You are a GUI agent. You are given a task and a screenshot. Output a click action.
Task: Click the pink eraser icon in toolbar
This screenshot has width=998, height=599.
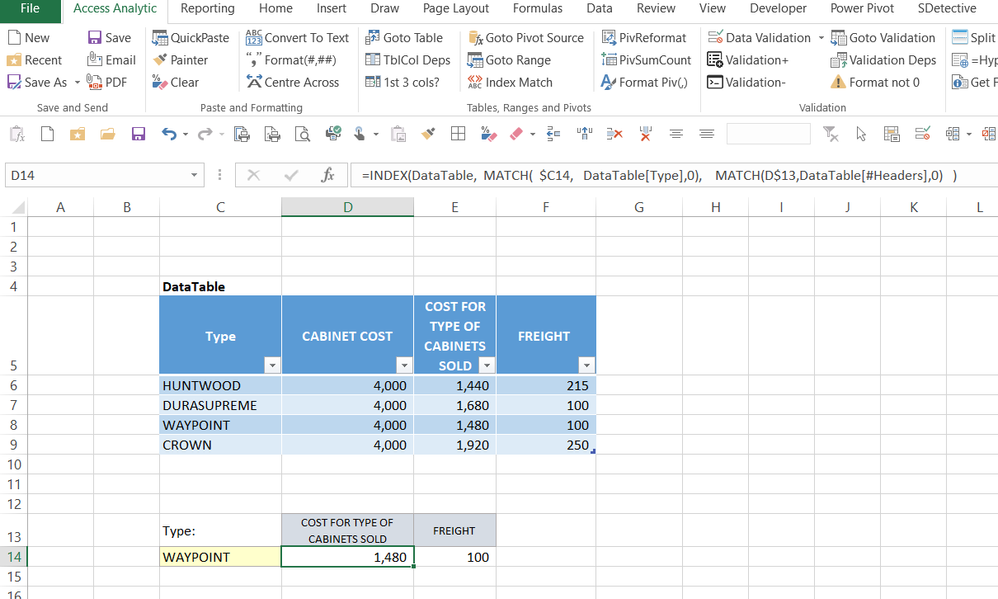(516, 134)
